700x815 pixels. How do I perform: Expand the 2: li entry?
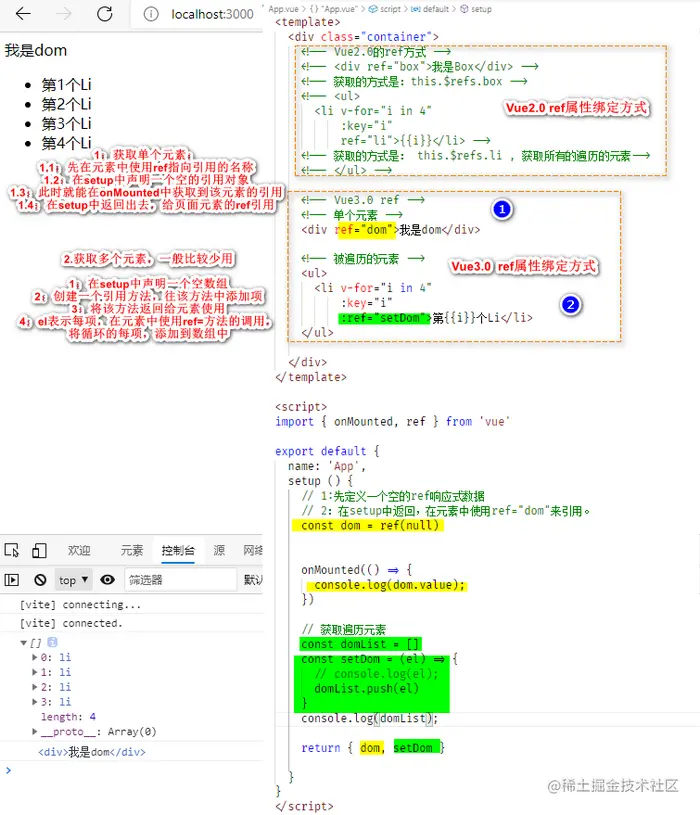click(x=35, y=687)
